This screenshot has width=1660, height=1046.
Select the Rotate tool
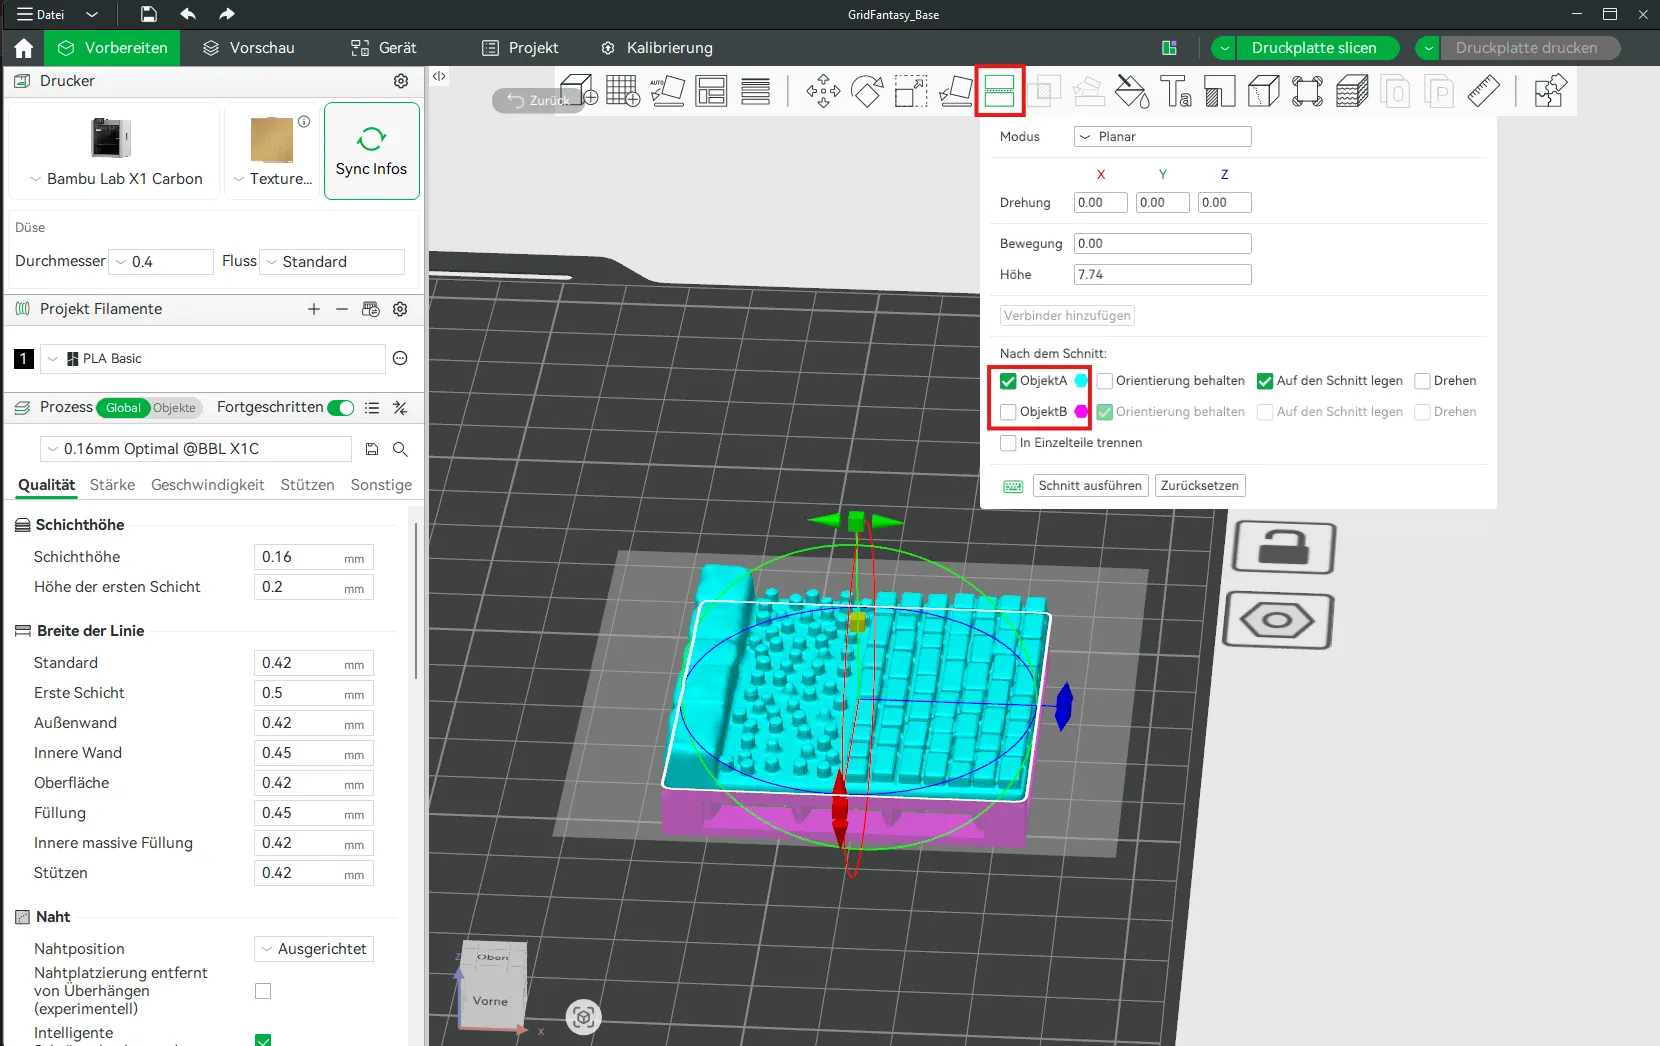click(867, 91)
